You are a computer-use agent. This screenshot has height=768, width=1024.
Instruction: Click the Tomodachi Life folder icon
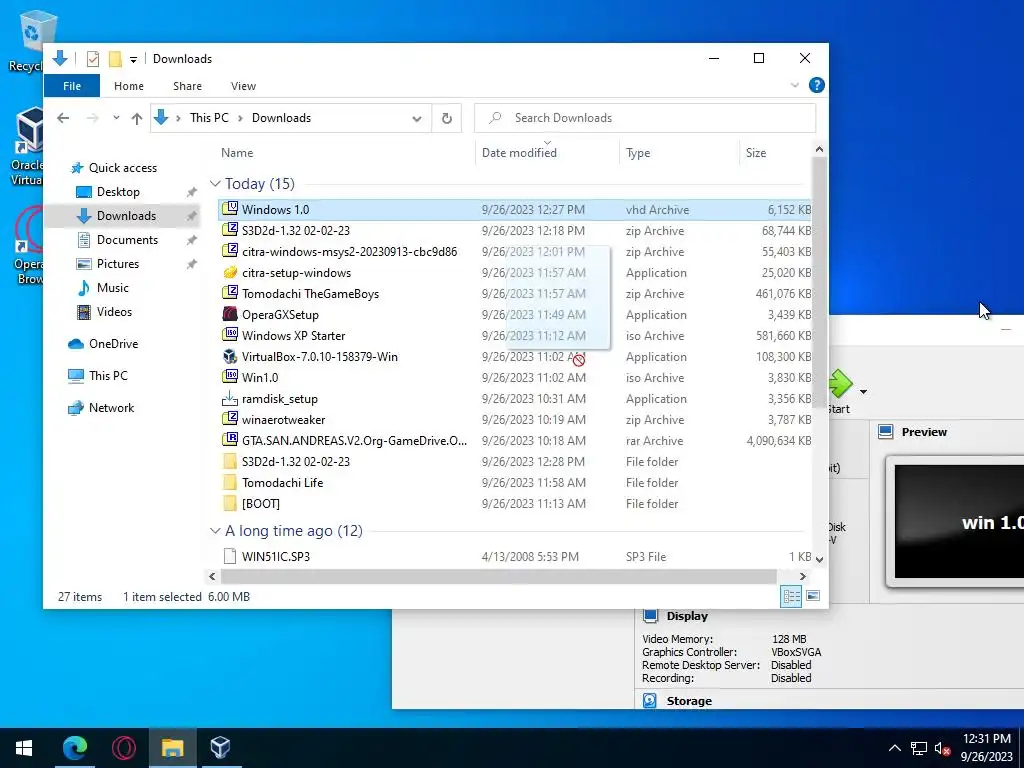coord(230,483)
